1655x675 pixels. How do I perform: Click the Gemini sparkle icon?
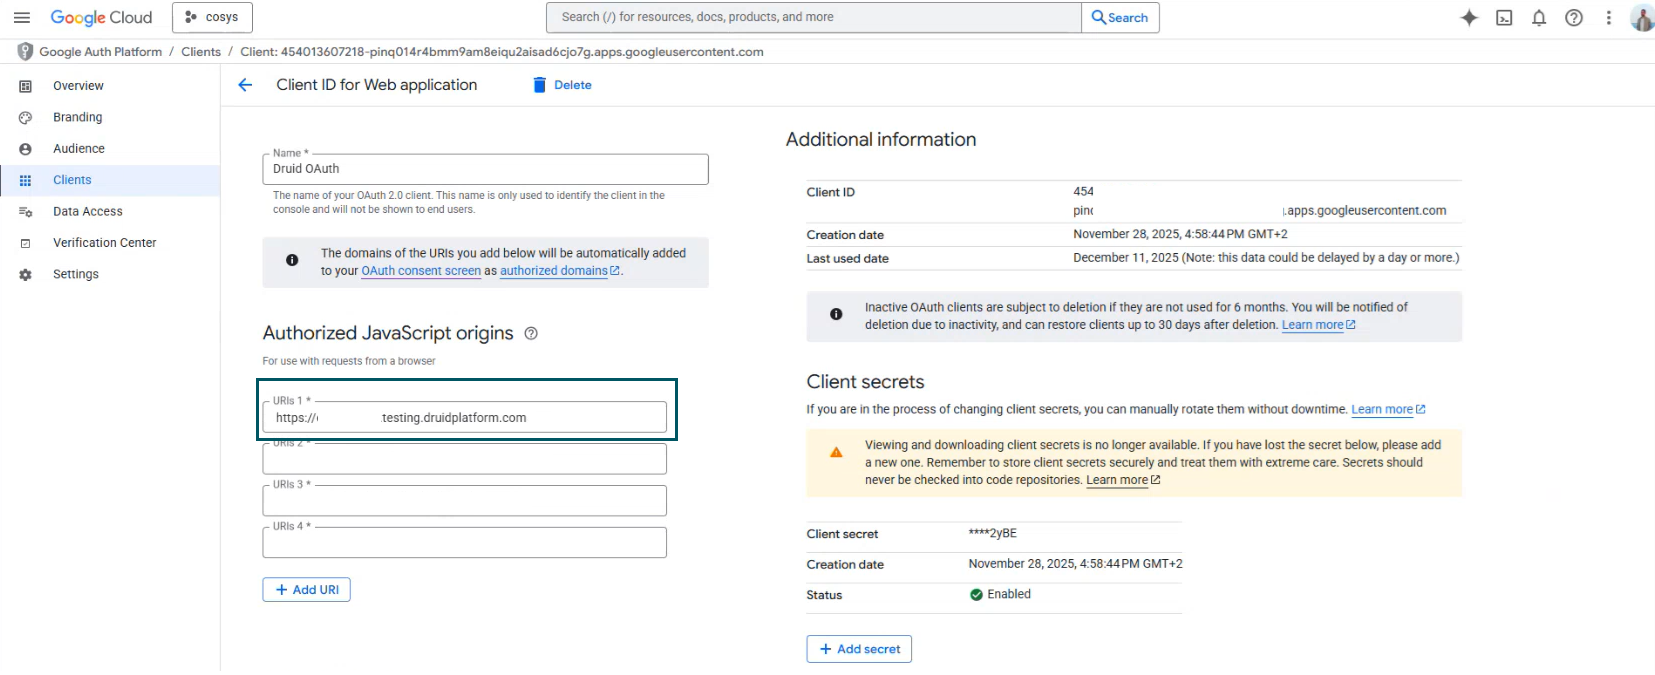click(x=1469, y=18)
